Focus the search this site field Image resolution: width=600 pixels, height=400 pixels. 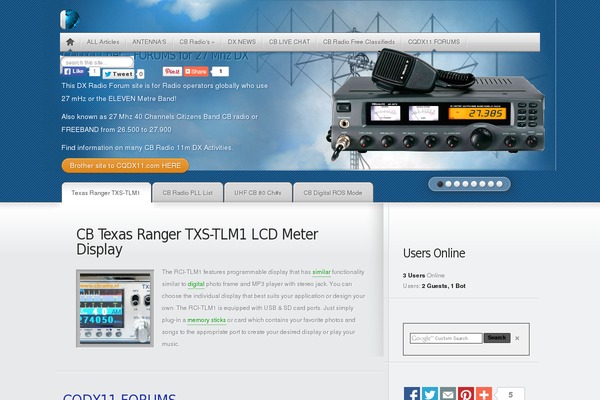[x=97, y=62]
